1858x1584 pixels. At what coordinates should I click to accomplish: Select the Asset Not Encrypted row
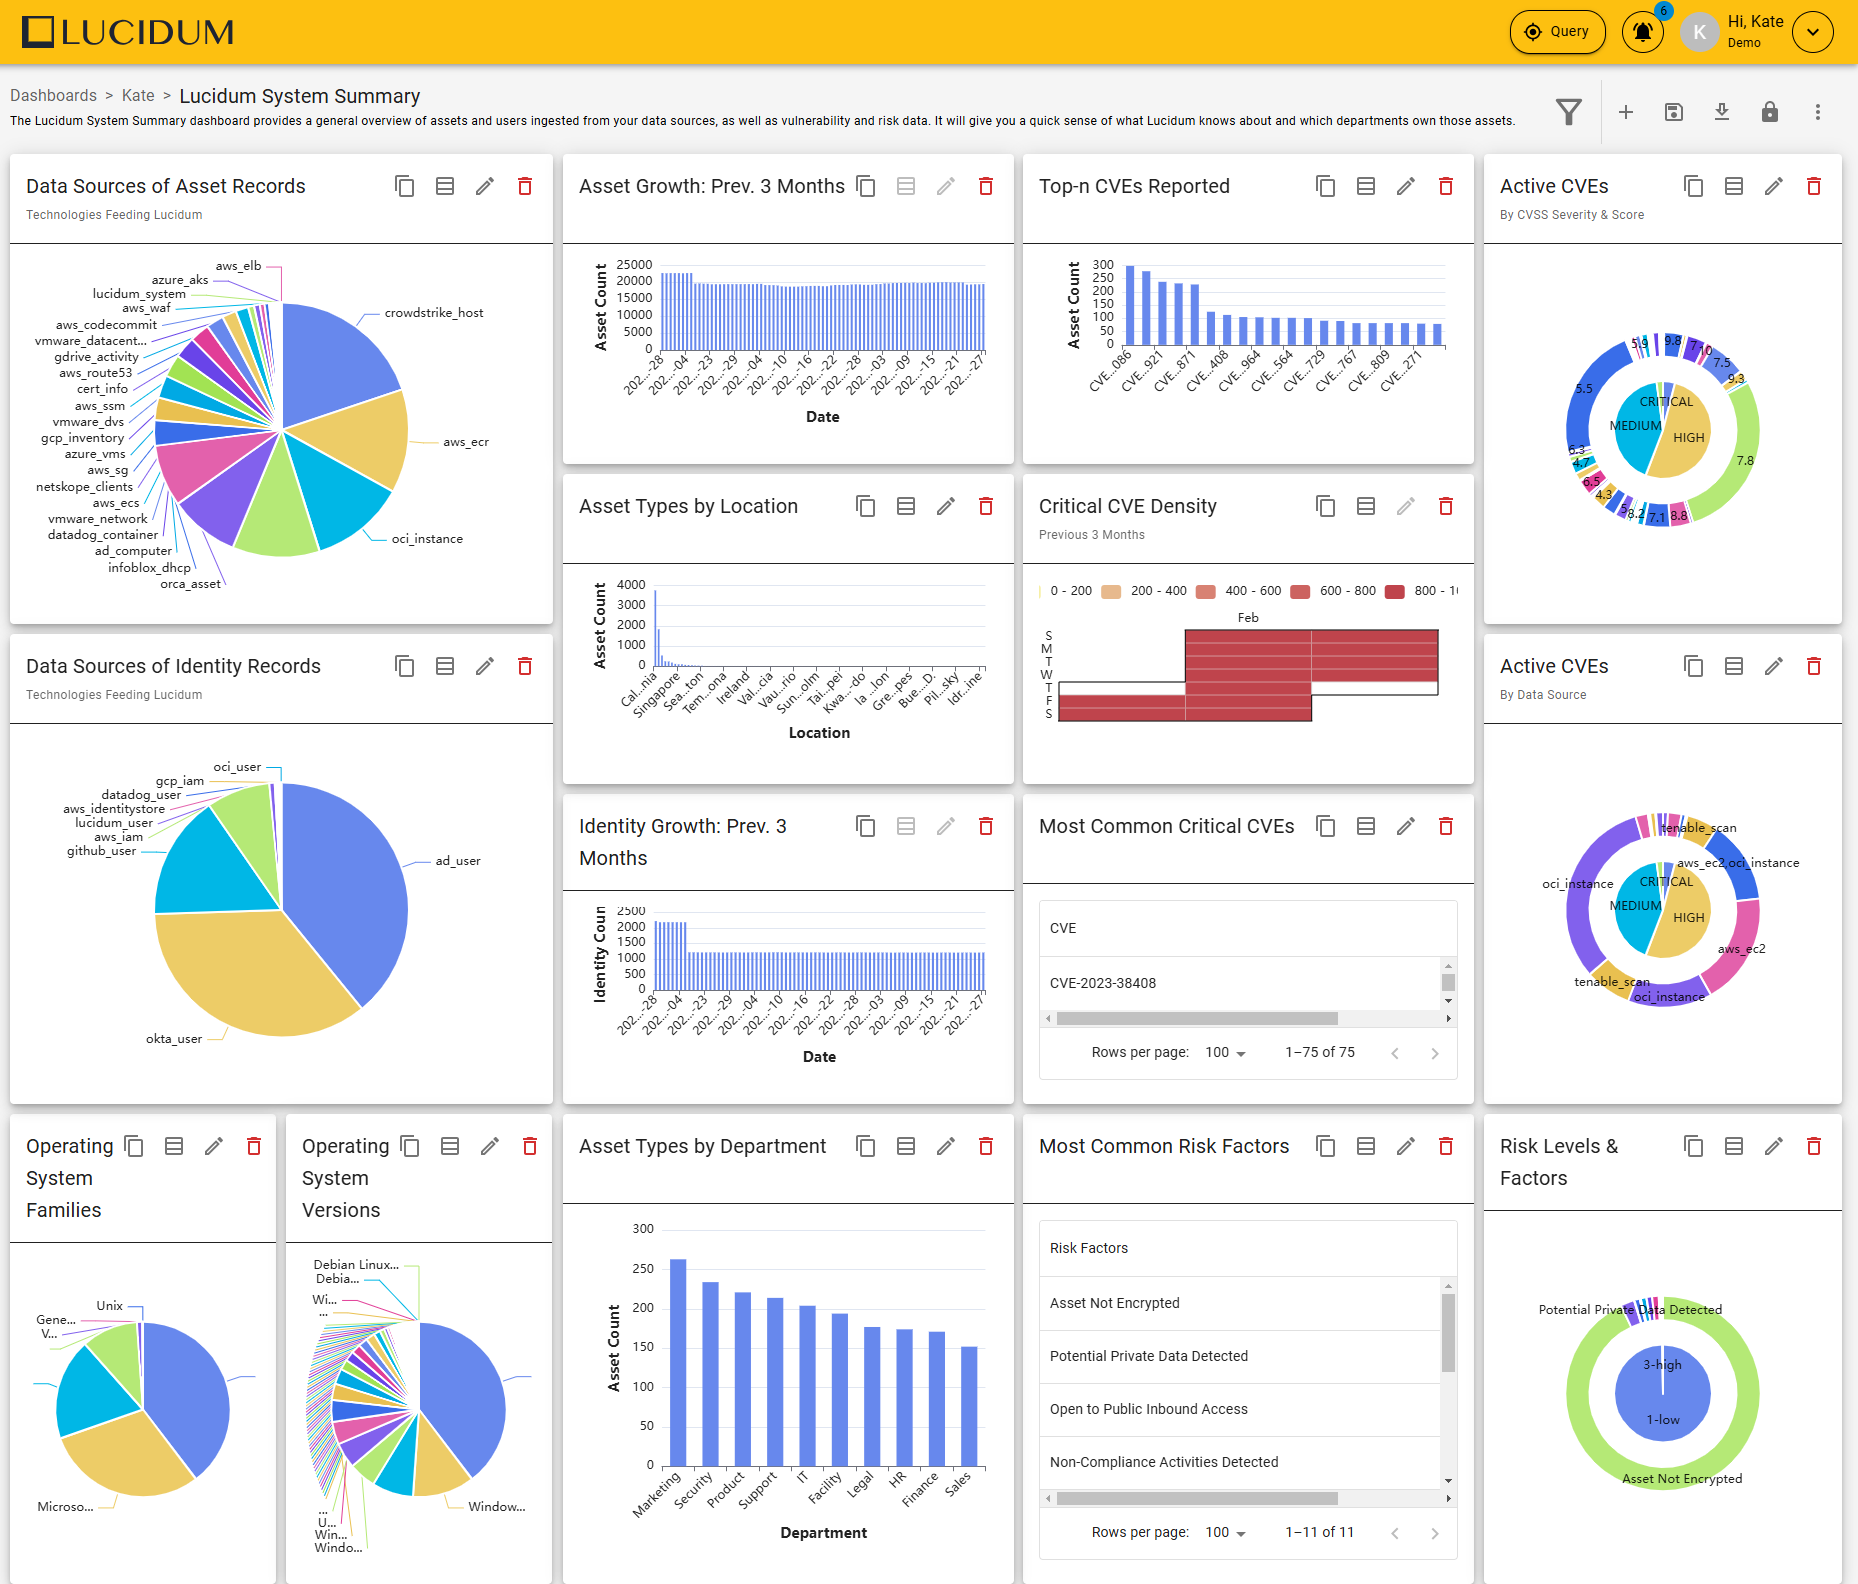(x=1240, y=1303)
